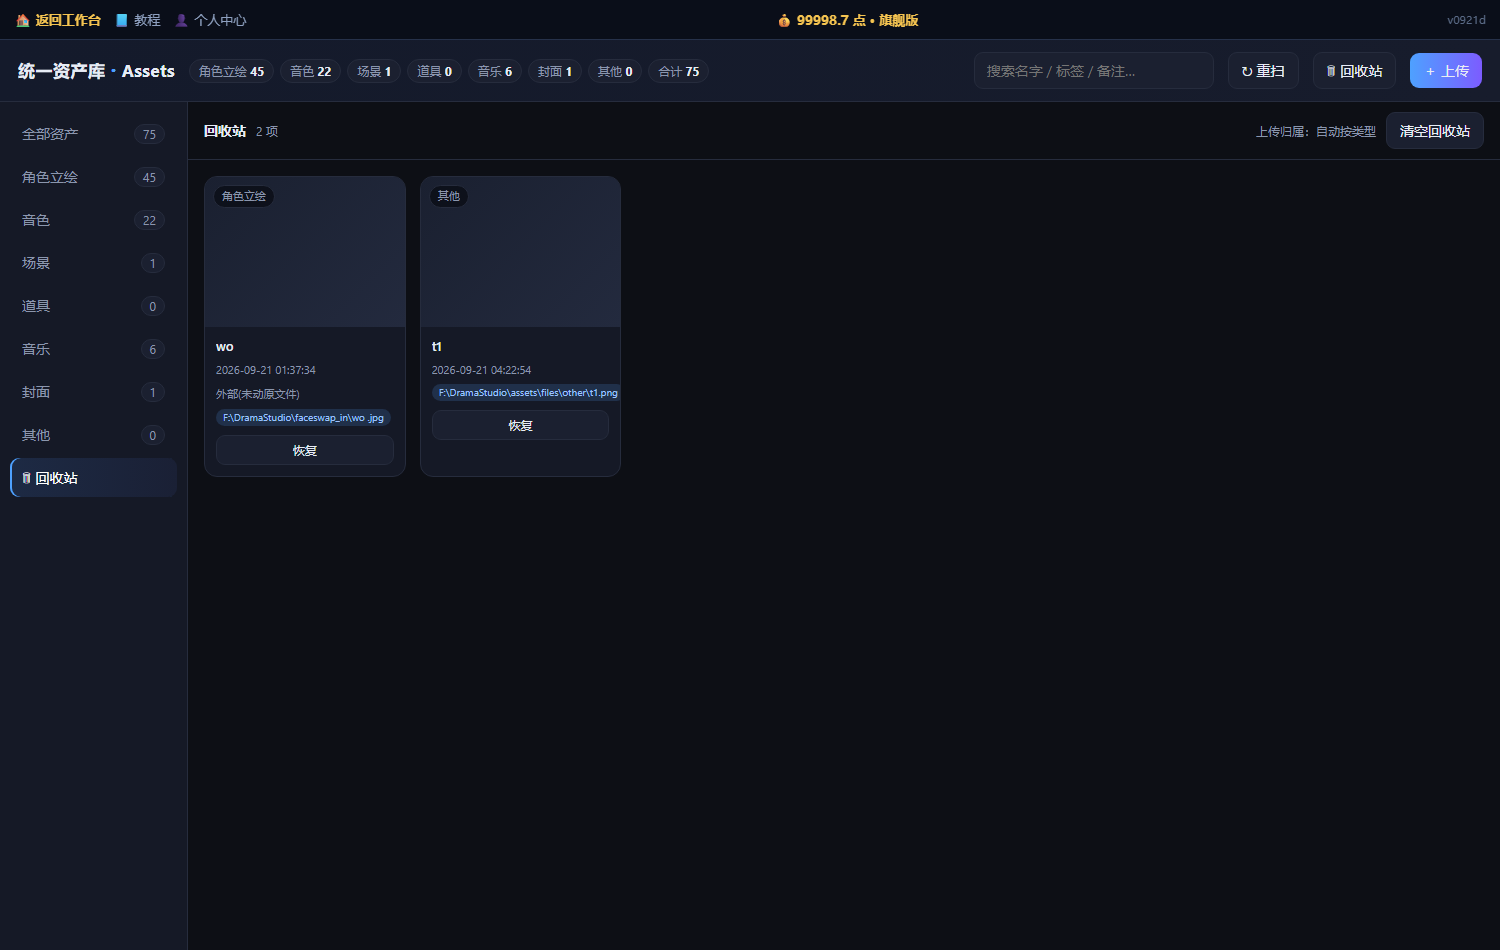
Task: Select 音乐 in the sidebar
Action: tap(94, 349)
